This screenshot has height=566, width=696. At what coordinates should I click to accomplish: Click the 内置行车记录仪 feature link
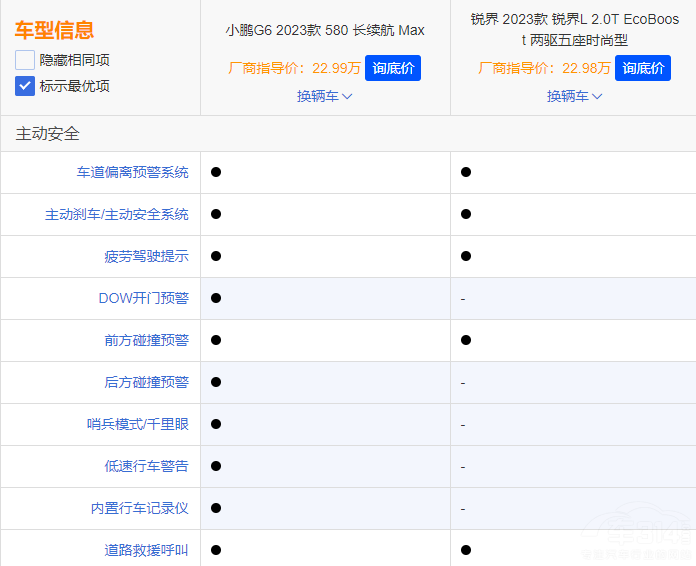pyautogui.click(x=139, y=508)
